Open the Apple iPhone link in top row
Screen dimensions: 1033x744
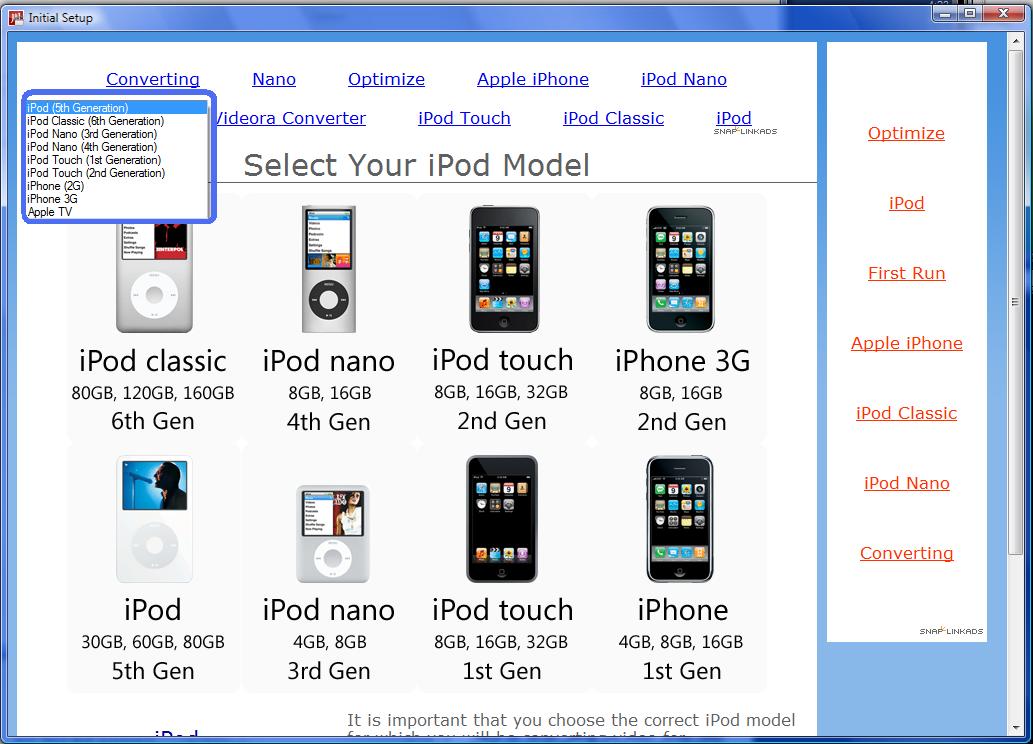coord(533,79)
